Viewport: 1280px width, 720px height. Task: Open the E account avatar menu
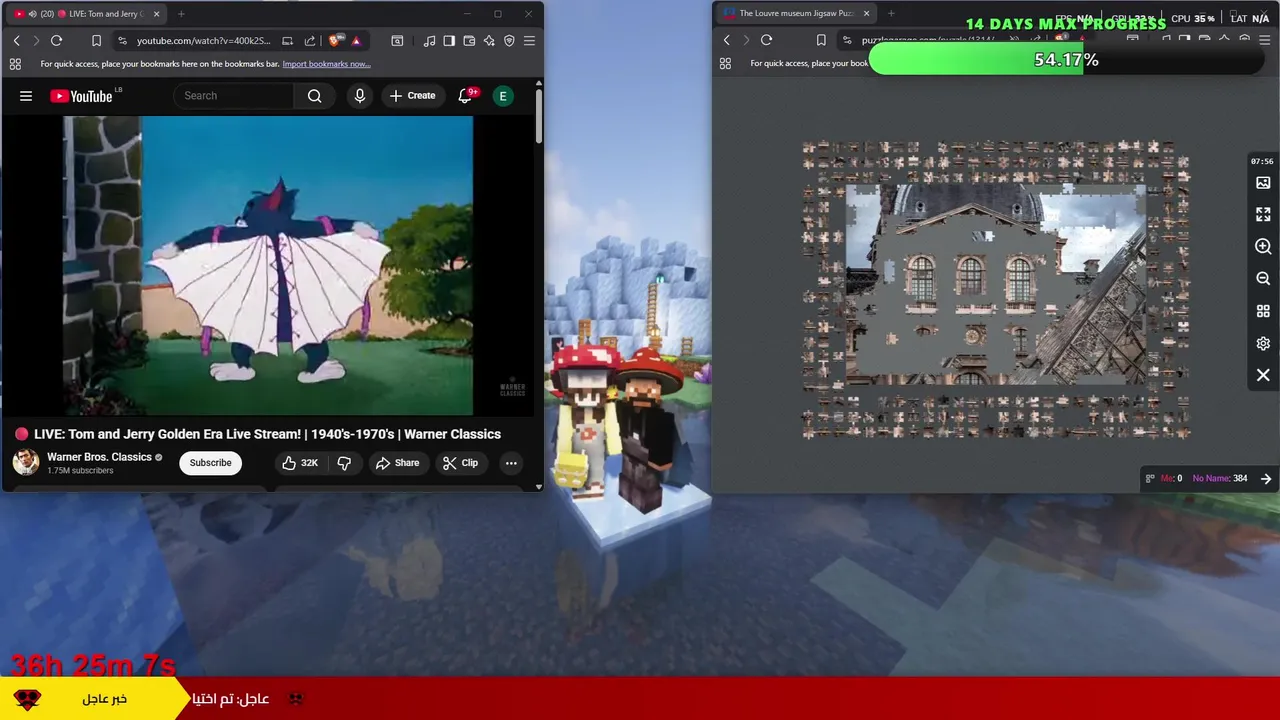point(503,96)
